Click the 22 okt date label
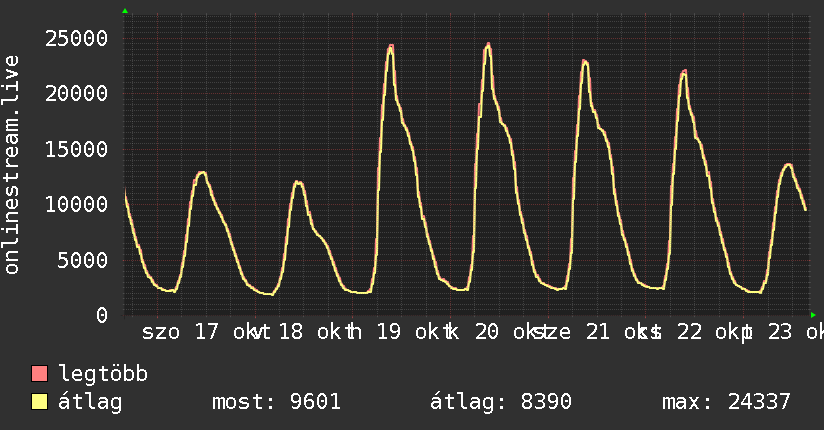Viewport: 824px width, 430px height. click(x=707, y=332)
